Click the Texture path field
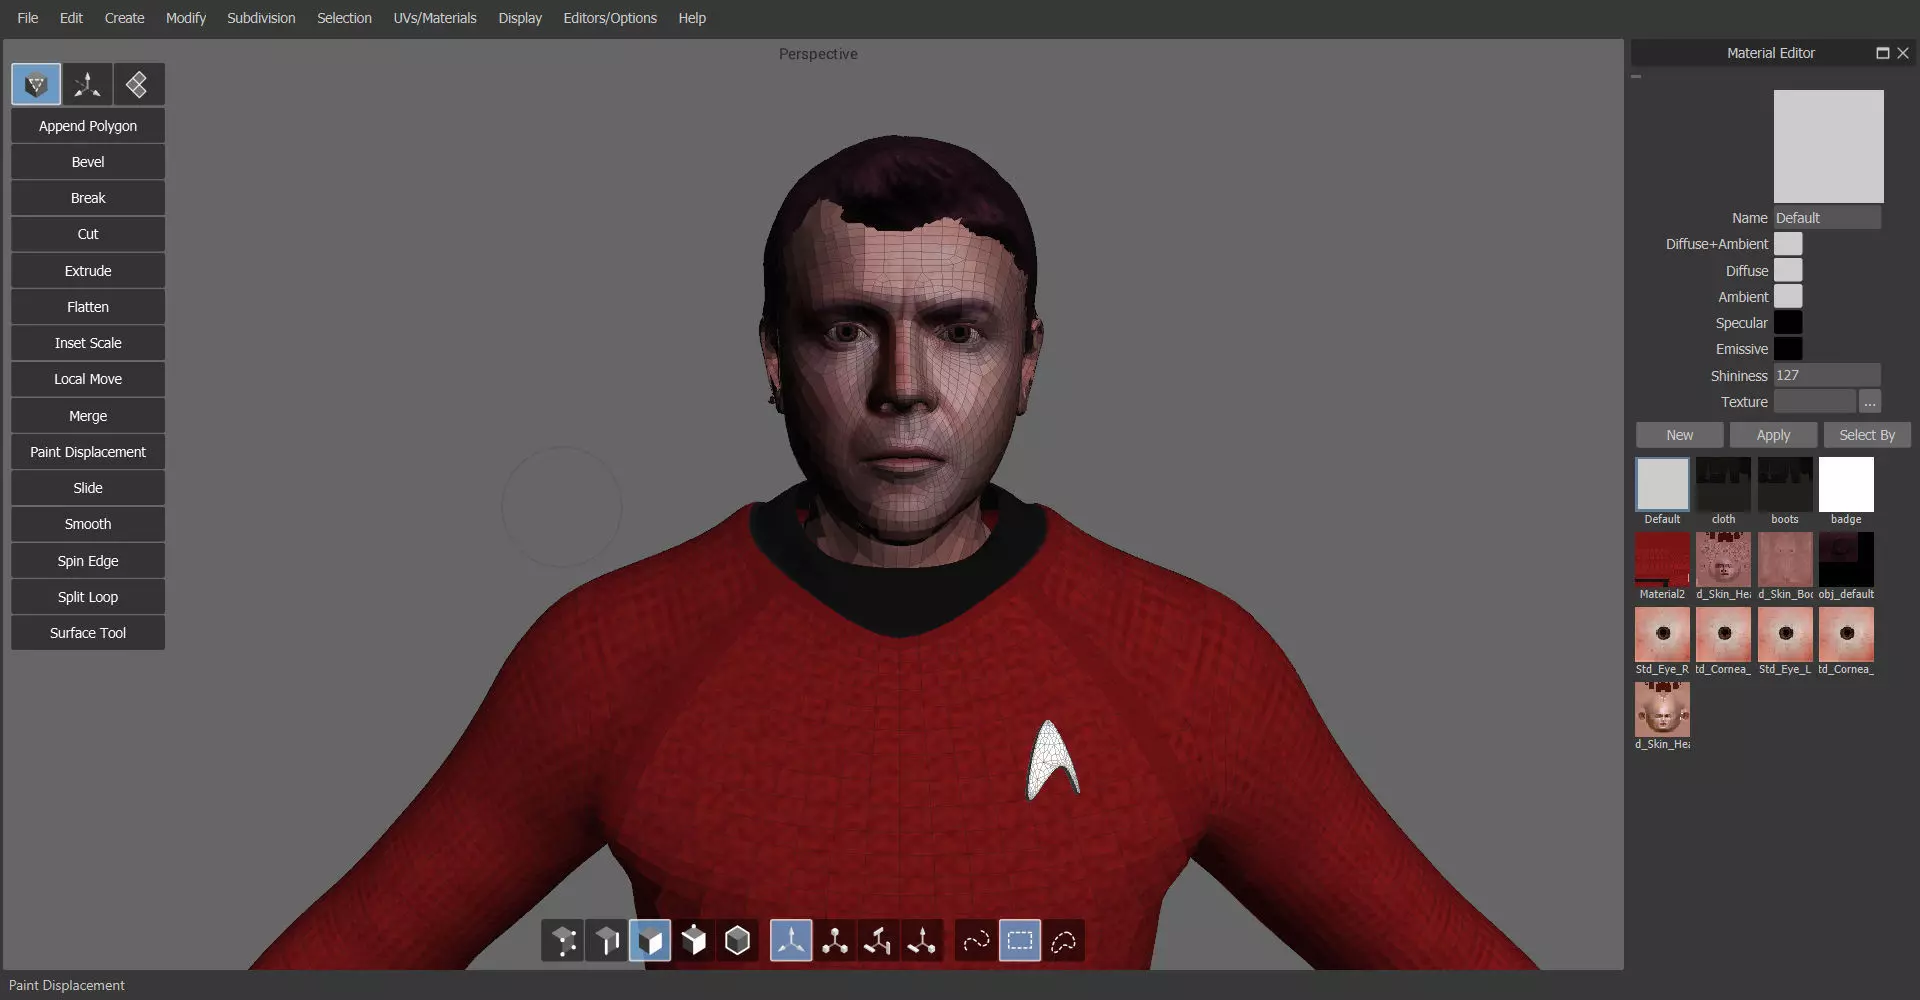 click(x=1815, y=402)
